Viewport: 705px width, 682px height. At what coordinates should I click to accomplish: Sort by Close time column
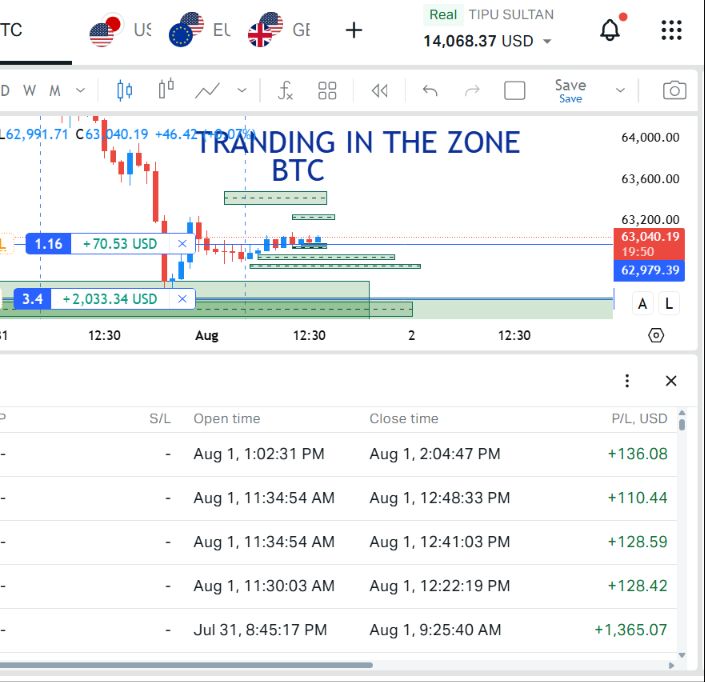(404, 419)
